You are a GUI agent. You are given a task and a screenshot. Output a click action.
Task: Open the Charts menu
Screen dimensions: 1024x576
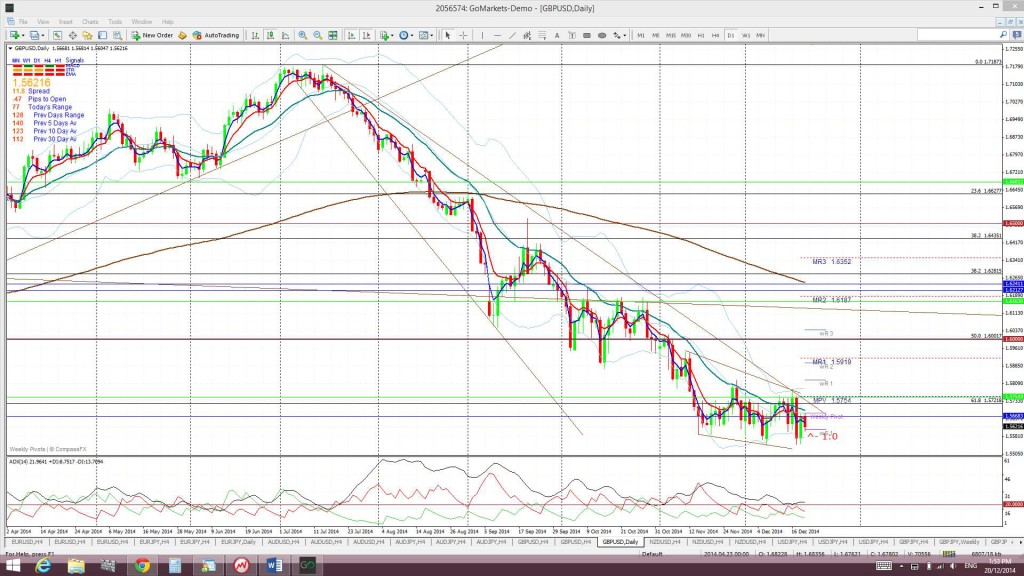pos(90,22)
